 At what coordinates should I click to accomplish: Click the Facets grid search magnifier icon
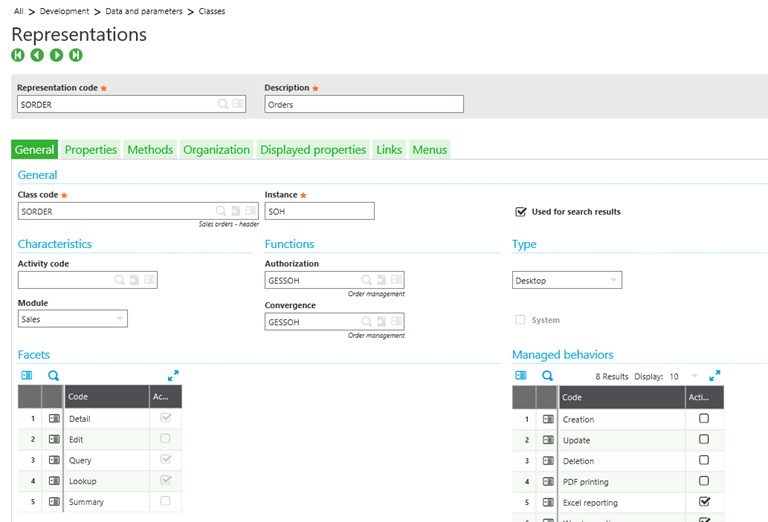point(54,376)
